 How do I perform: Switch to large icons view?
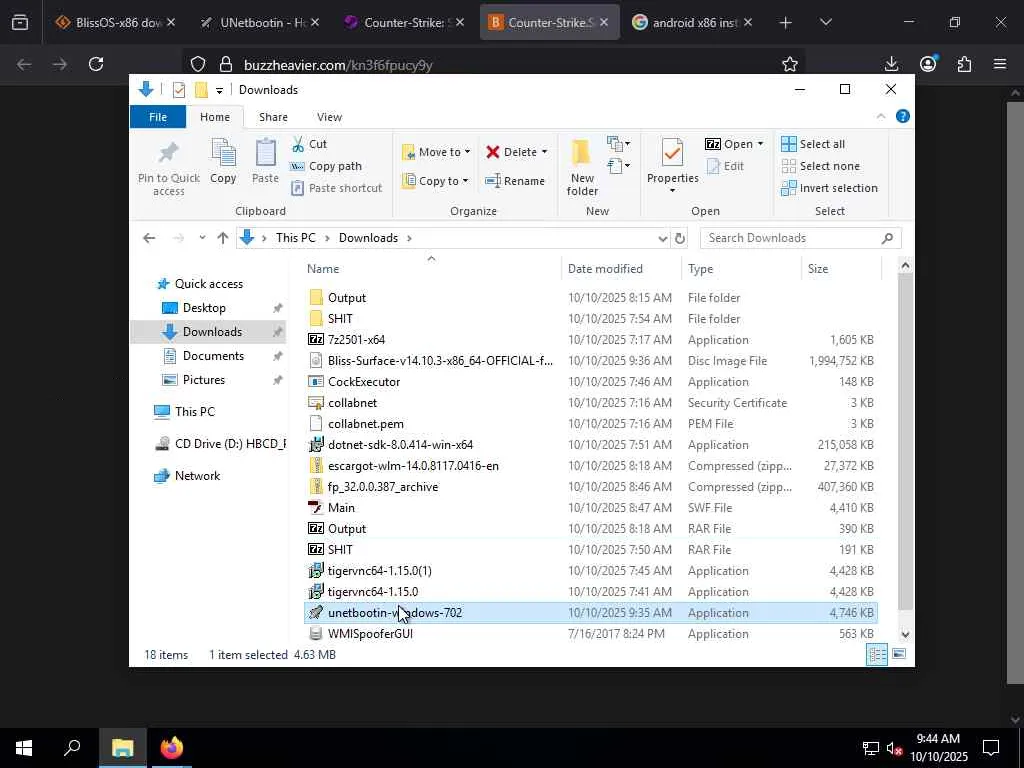click(x=899, y=654)
